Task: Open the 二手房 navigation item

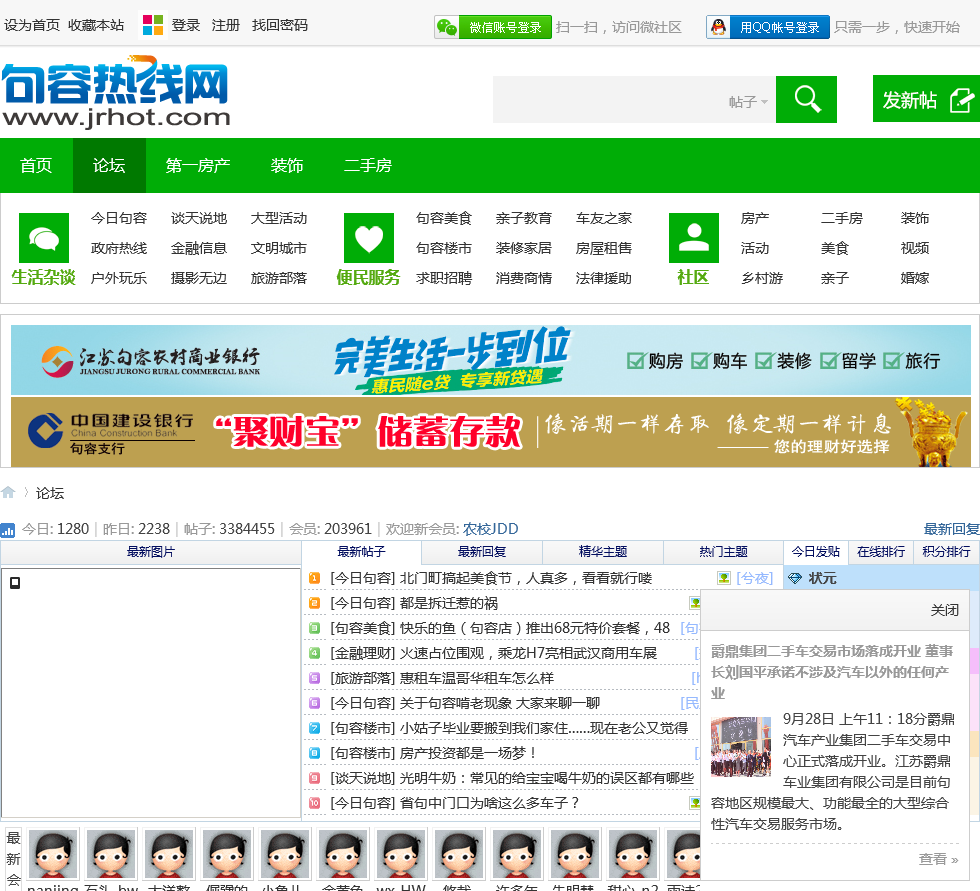Action: 368,166
